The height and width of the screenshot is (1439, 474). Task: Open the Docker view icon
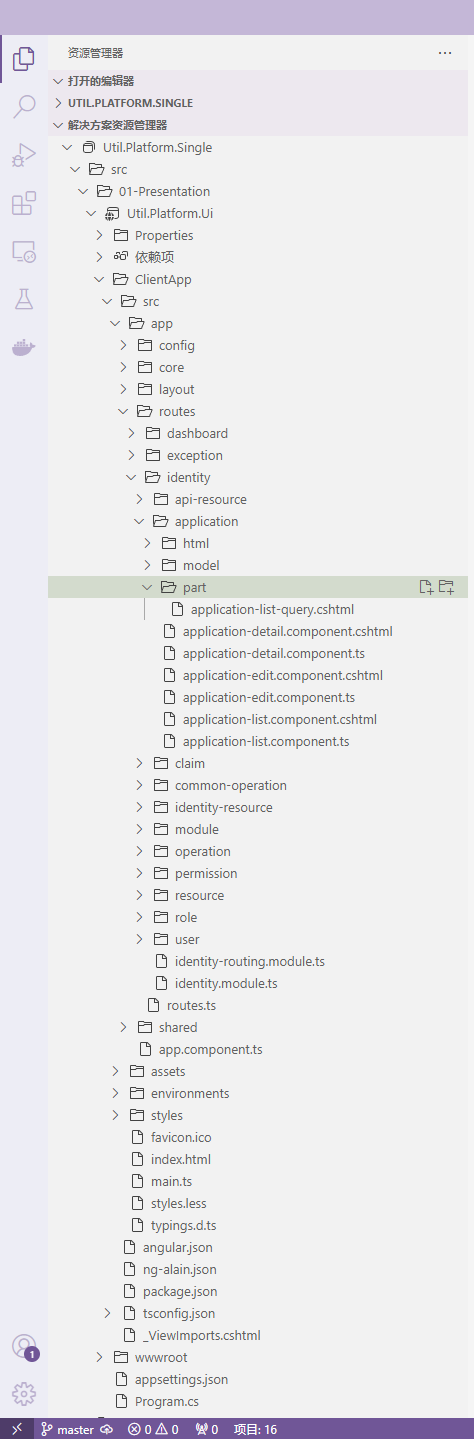point(24,347)
